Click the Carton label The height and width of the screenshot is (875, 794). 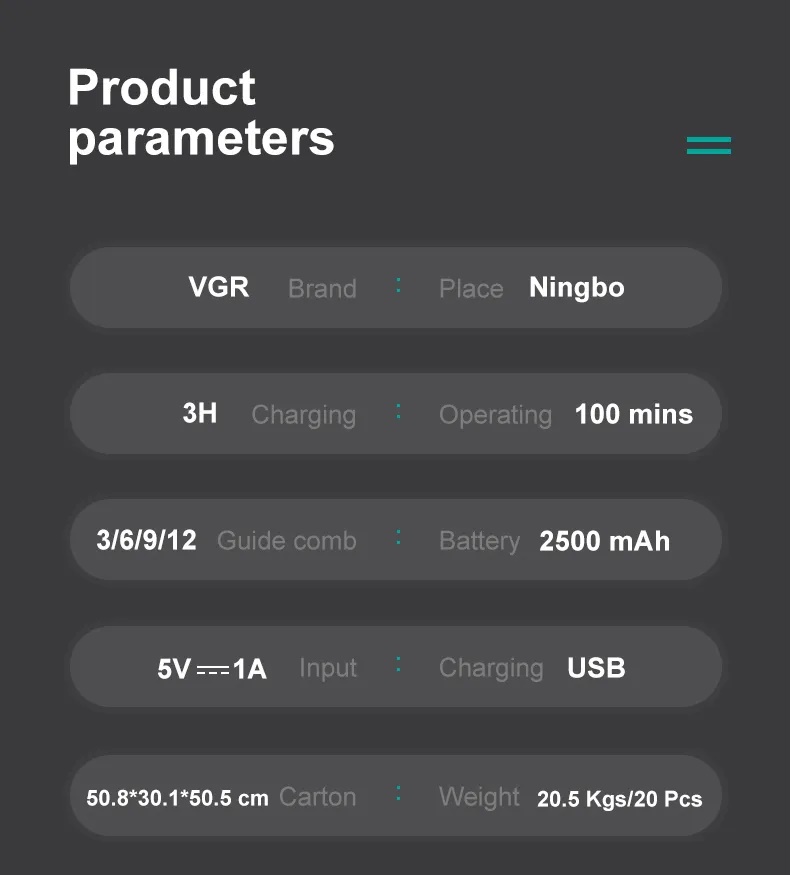317,797
